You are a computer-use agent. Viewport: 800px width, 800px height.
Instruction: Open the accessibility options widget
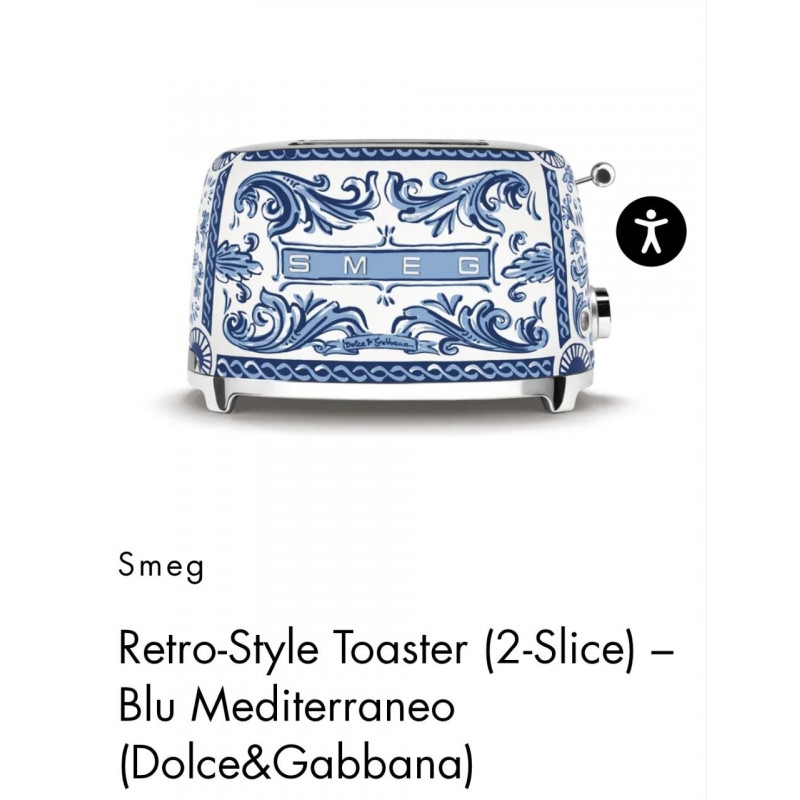click(x=651, y=231)
